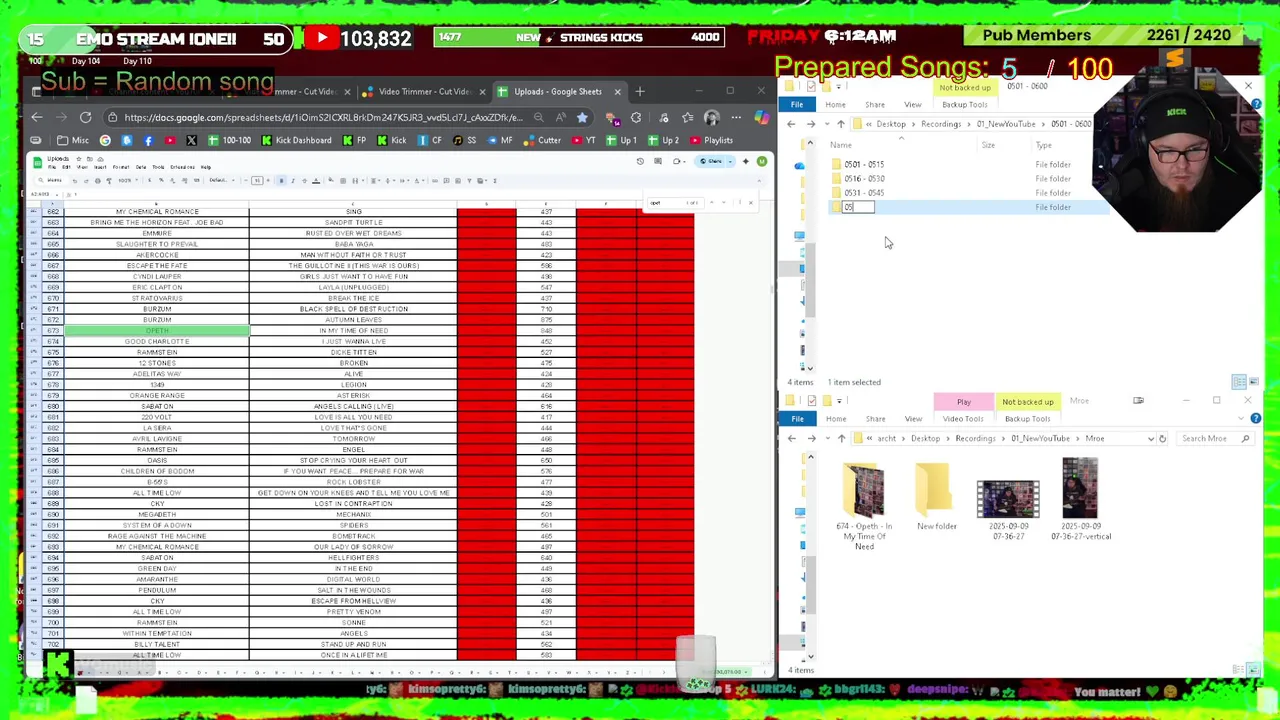This screenshot has height=720, width=1280.
Task: Open the Play contextual tab in Mroe window
Action: point(964,401)
